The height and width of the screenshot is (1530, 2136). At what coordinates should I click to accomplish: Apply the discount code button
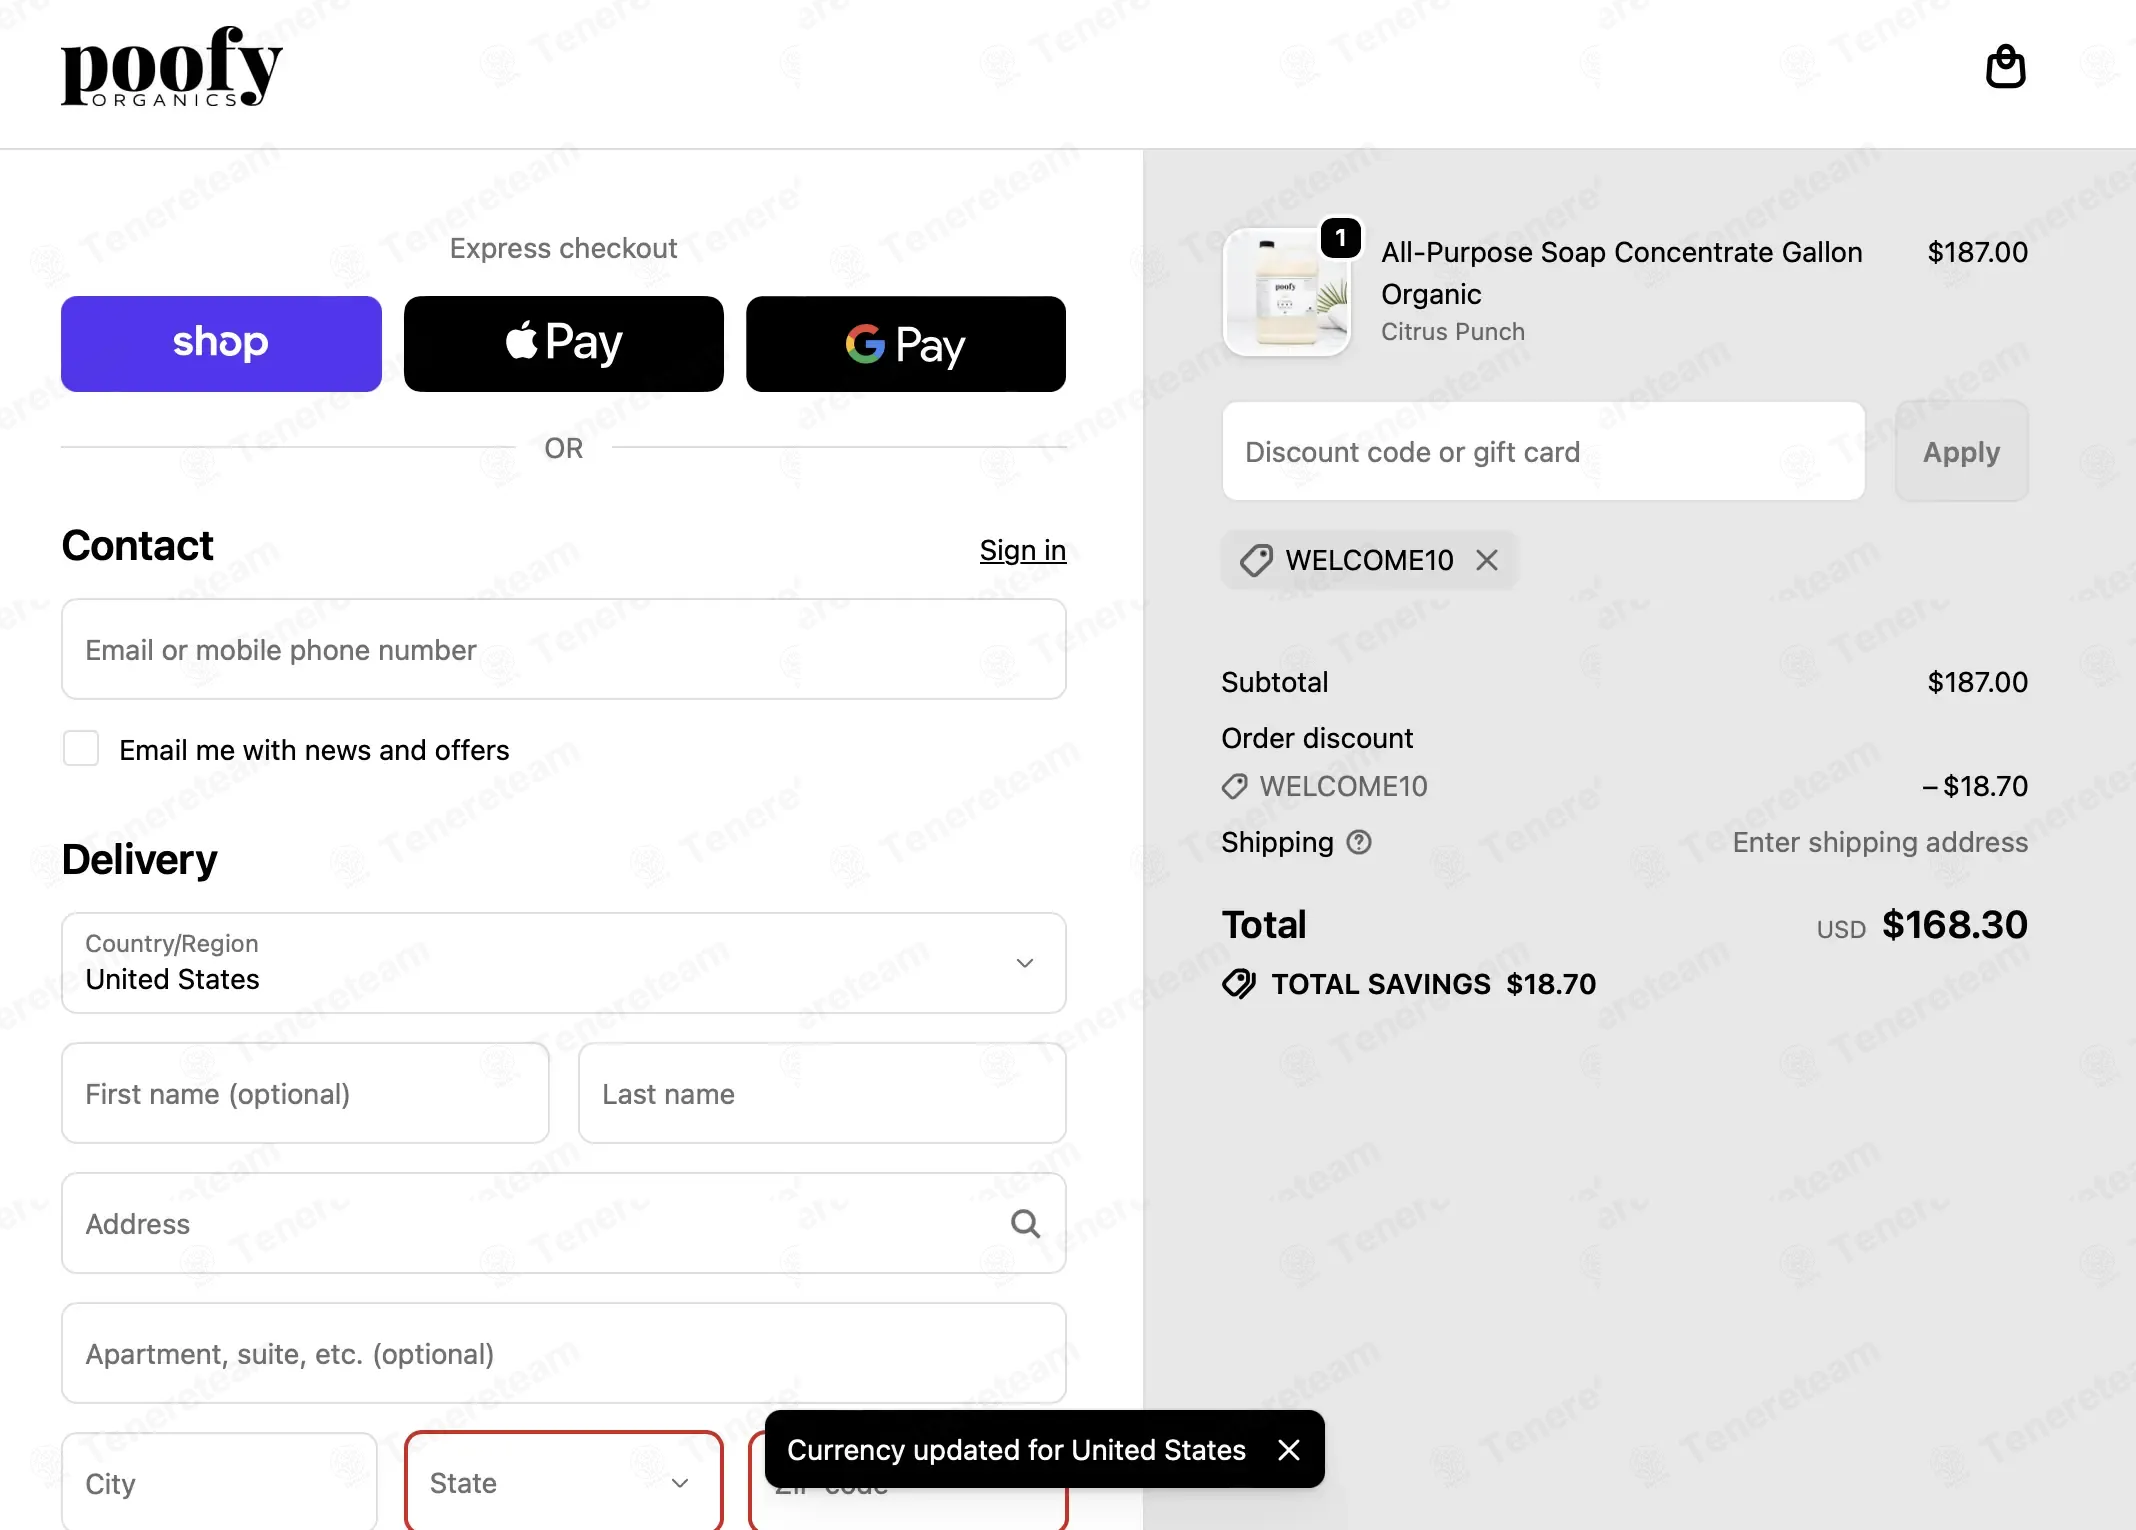click(1961, 451)
